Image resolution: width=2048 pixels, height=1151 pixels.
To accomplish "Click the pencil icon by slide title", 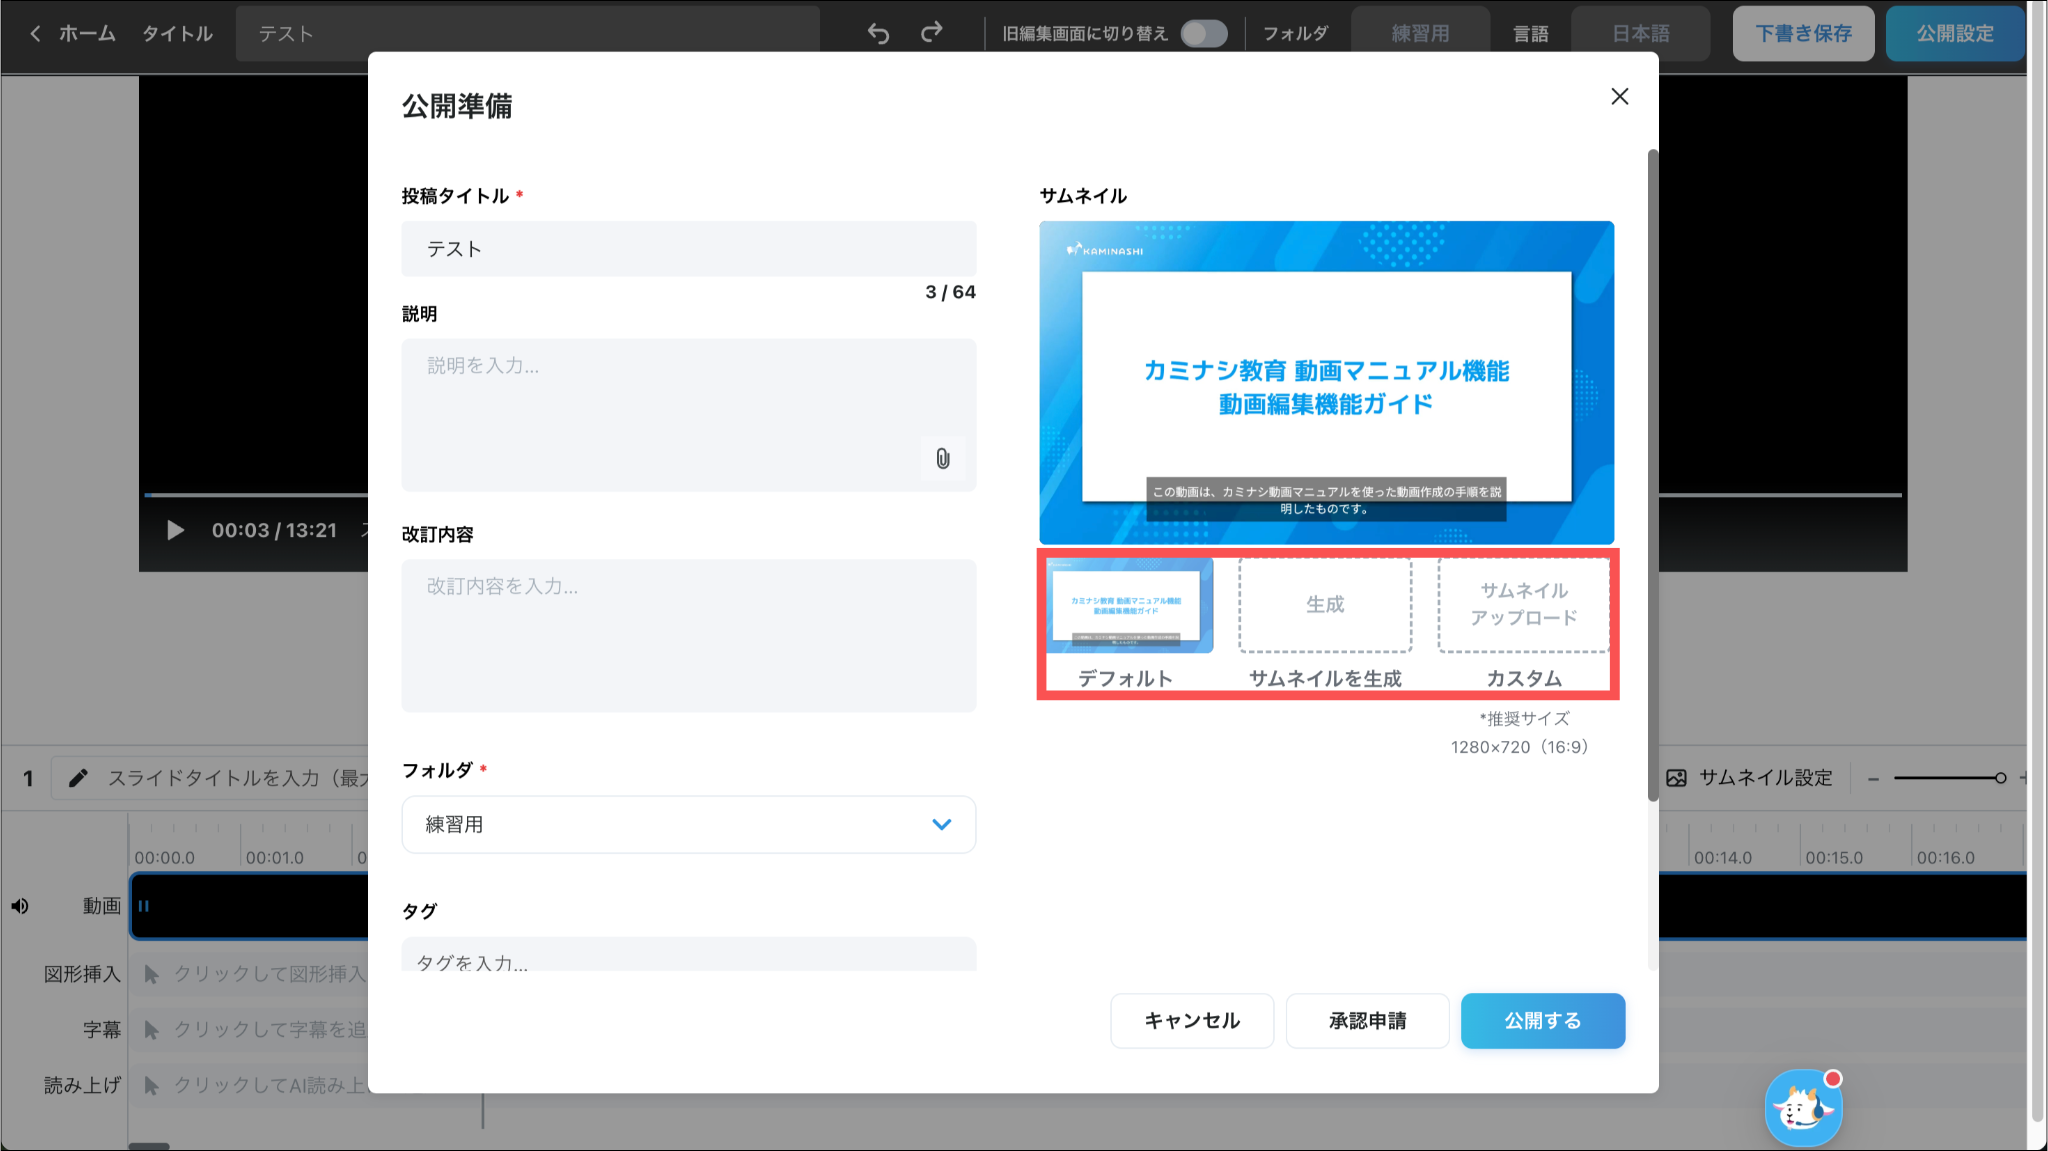I will [x=78, y=778].
